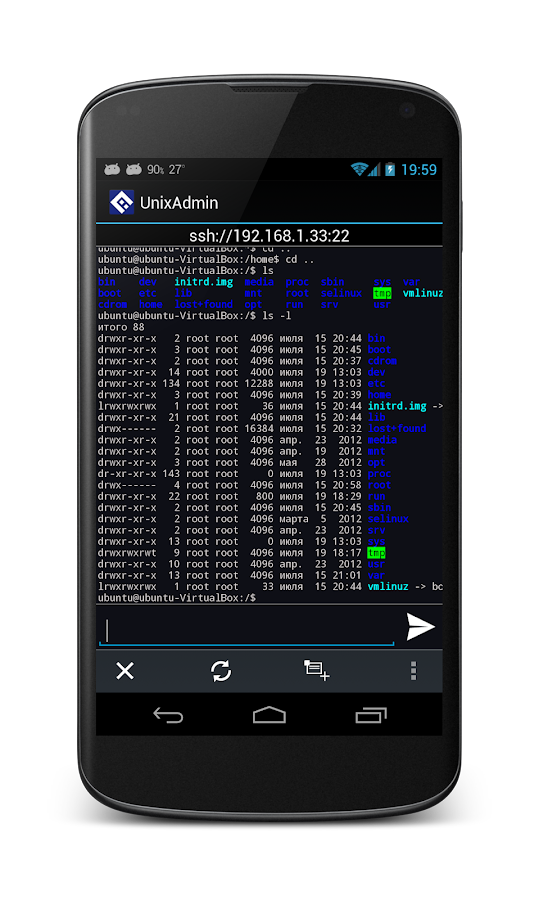Tap the Wi-Fi signal icon
This screenshot has height=900, width=539.
359,169
